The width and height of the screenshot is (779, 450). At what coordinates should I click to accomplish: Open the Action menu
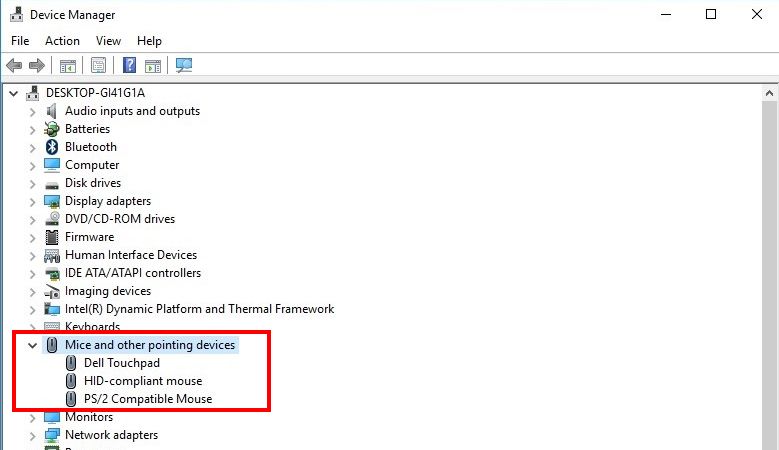62,41
